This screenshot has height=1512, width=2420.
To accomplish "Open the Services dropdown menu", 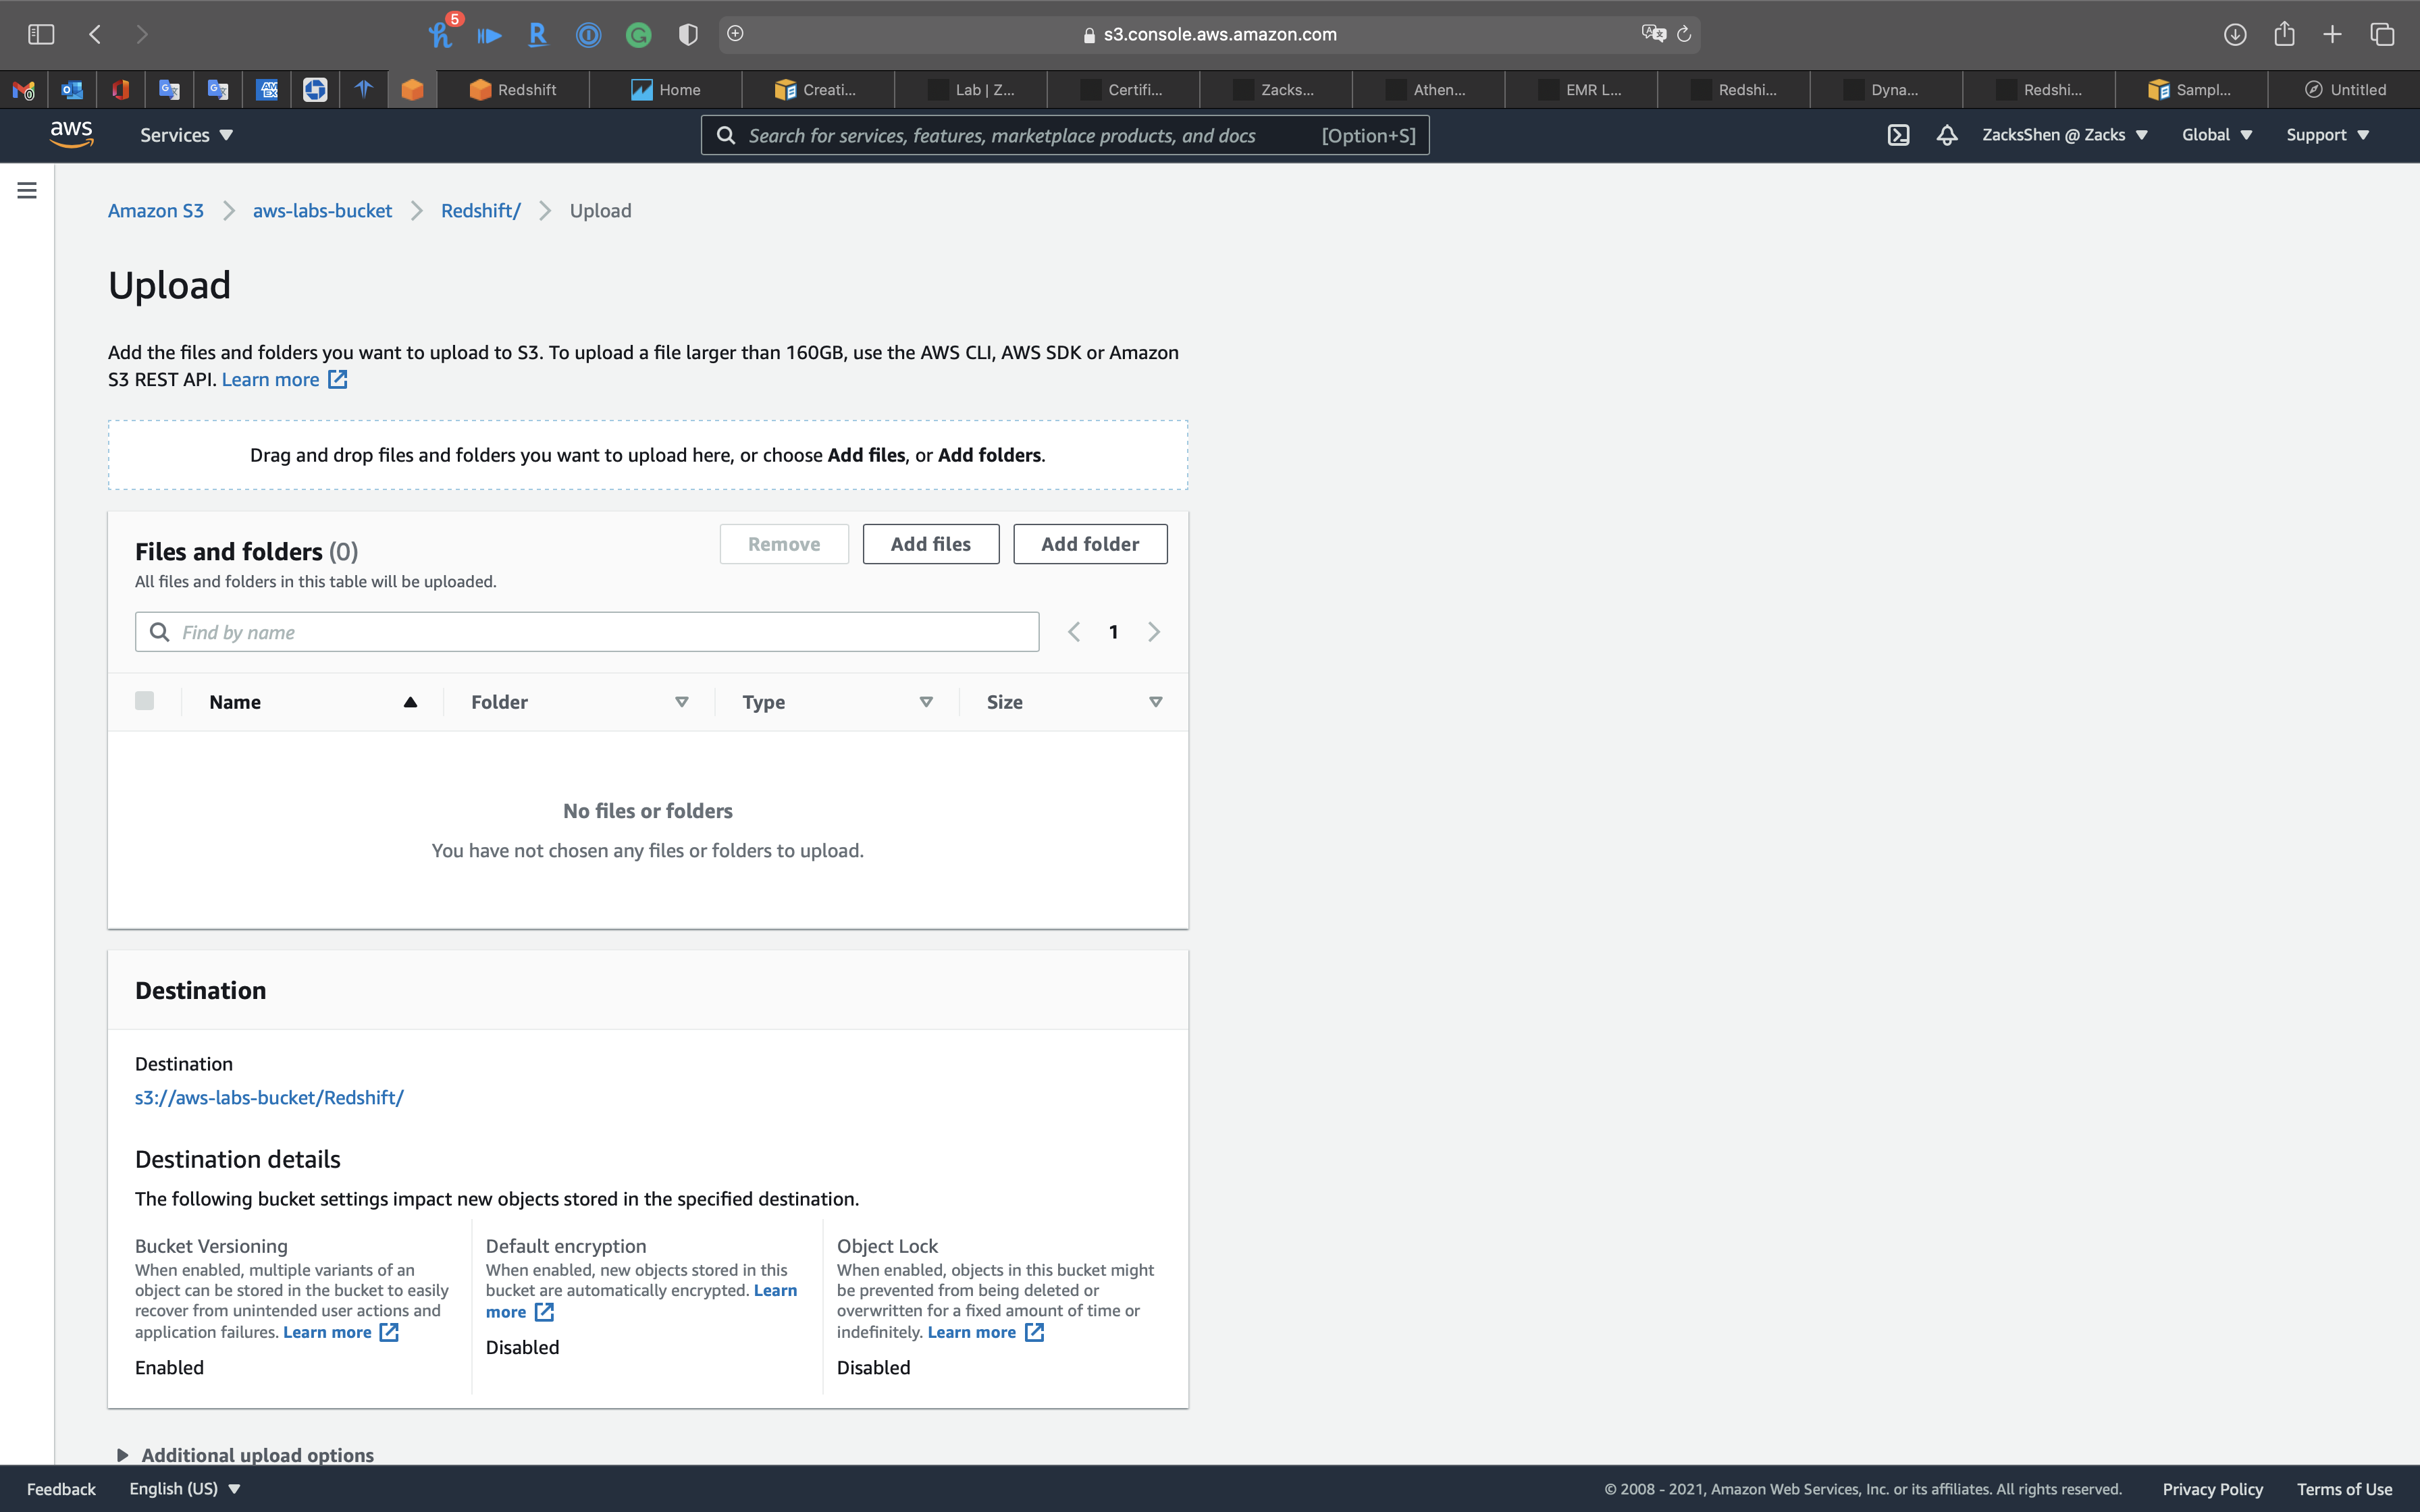I will 186,135.
